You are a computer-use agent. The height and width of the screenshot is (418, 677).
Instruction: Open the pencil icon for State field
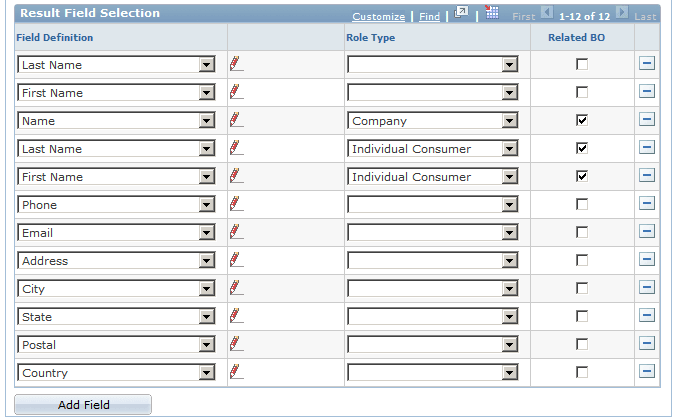click(x=236, y=316)
